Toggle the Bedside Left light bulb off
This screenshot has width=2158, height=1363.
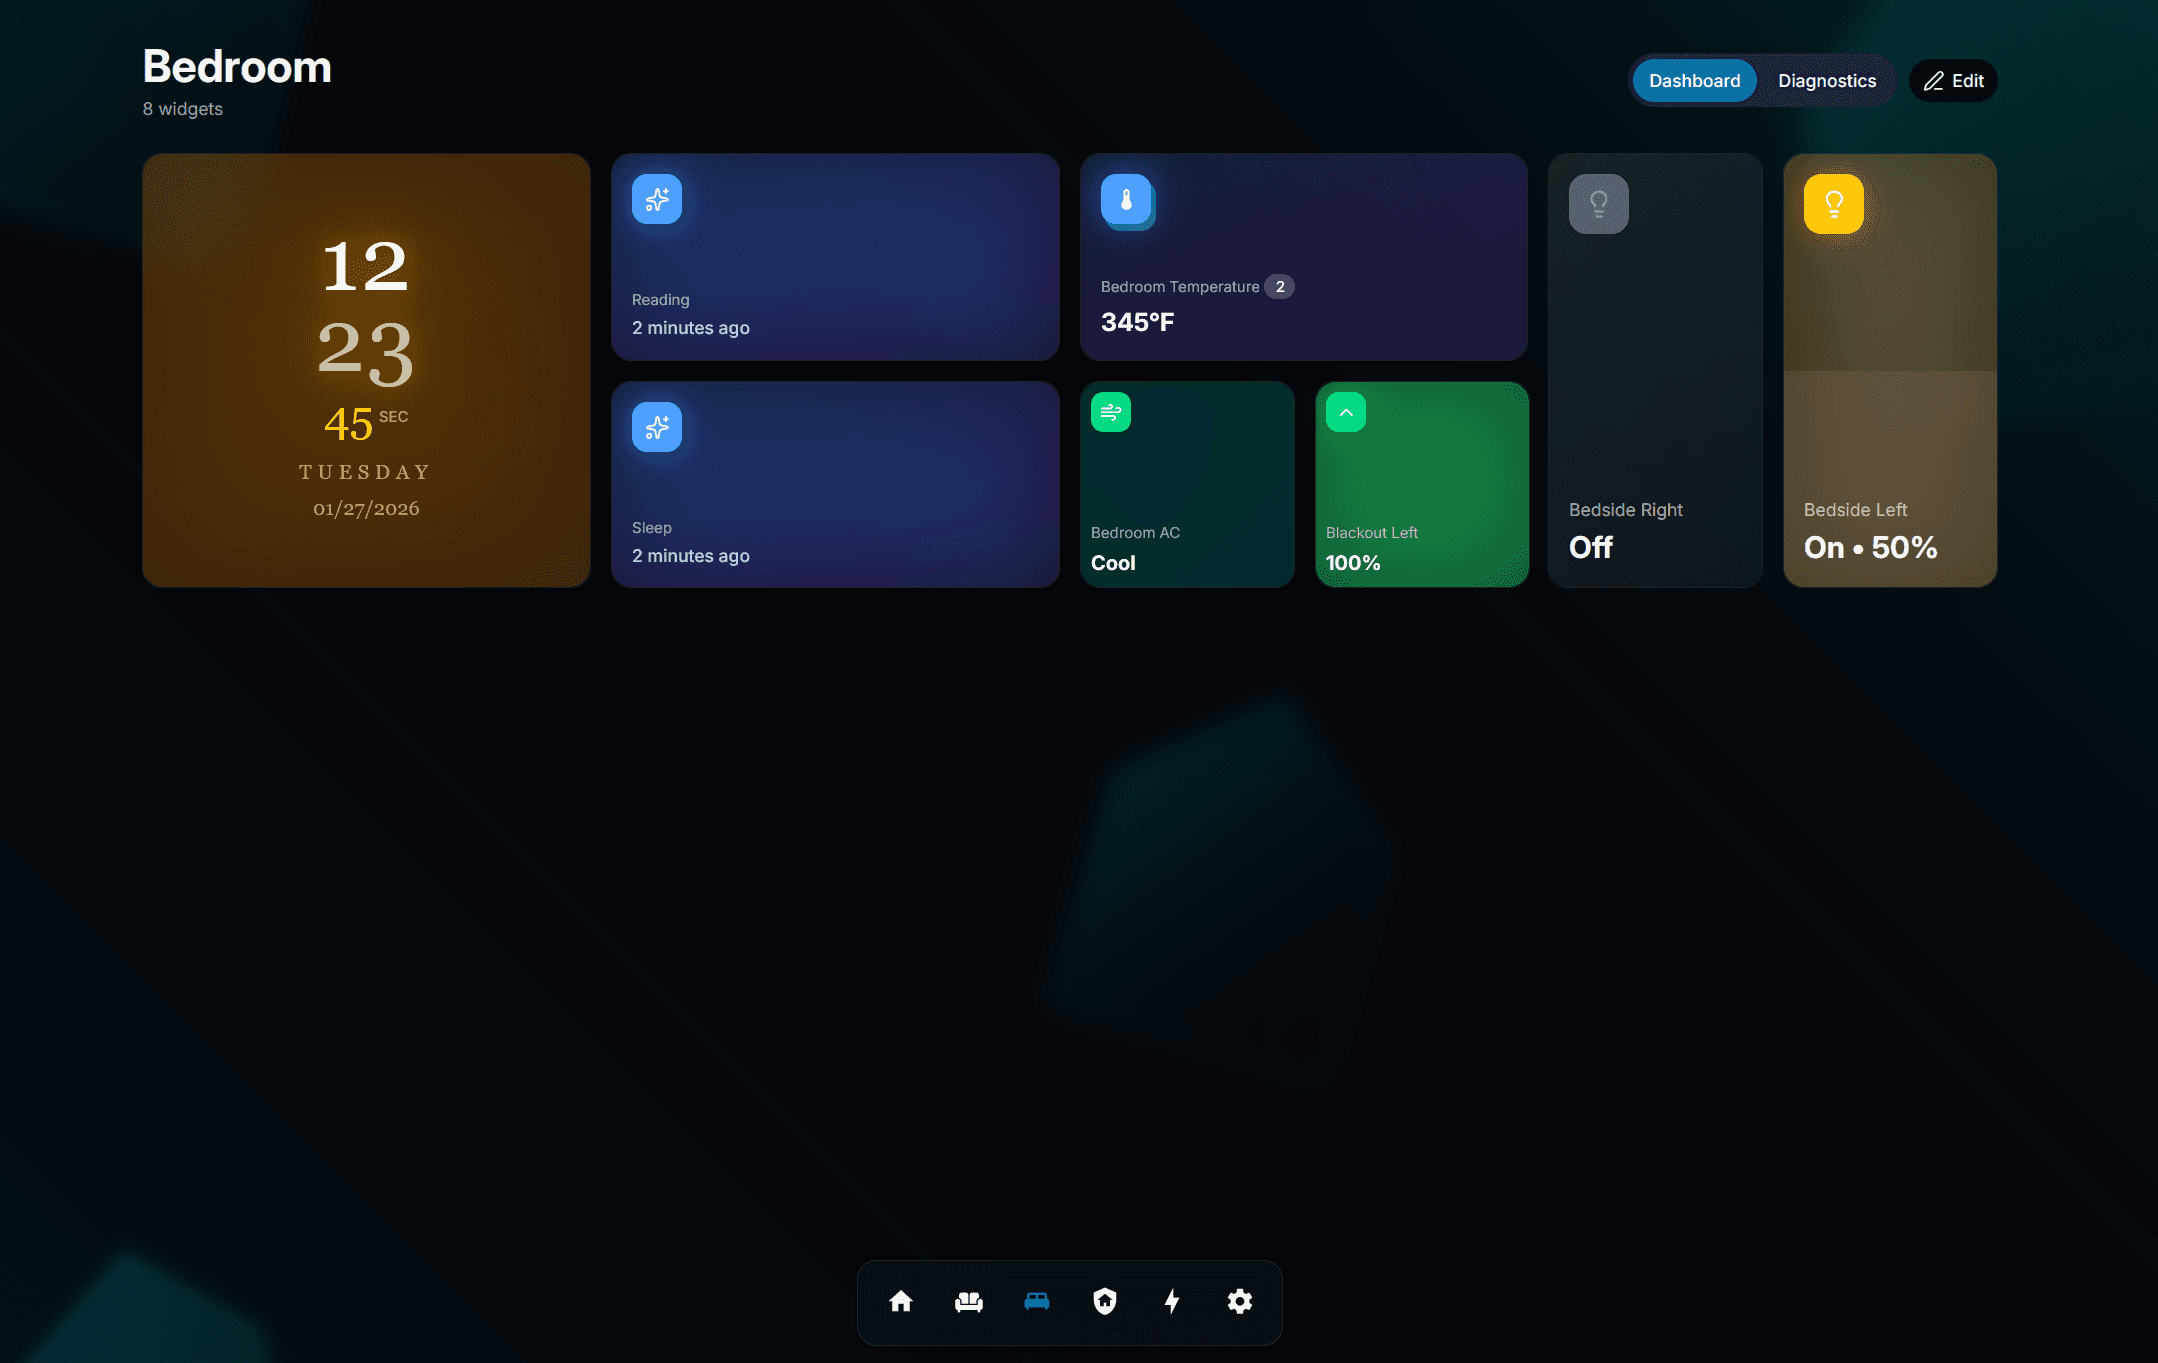[x=1833, y=204]
